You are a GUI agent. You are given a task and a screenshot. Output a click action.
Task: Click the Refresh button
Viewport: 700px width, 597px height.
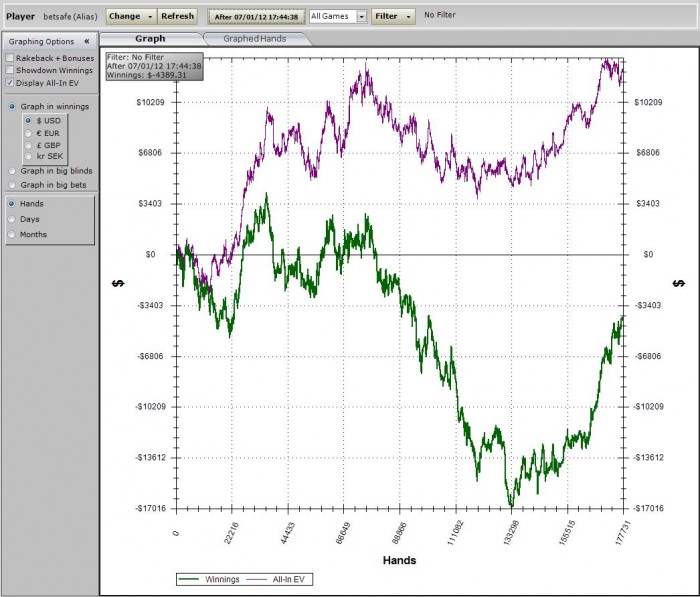[x=177, y=17]
